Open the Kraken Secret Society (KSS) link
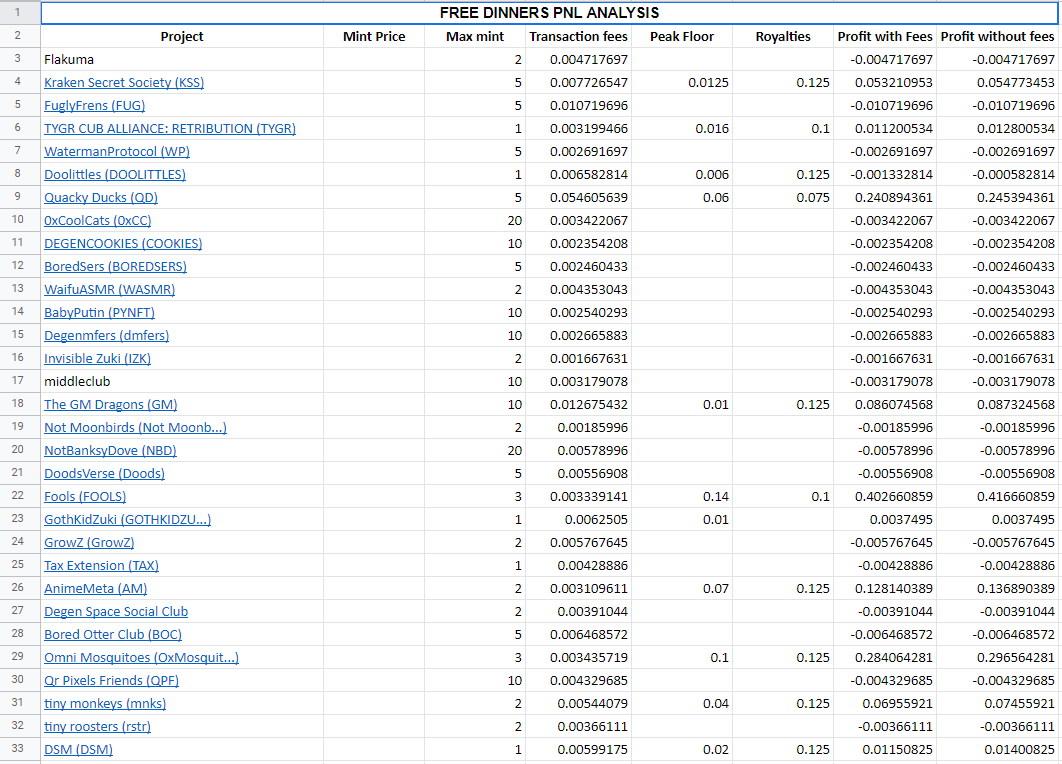The height and width of the screenshot is (764, 1062). [124, 83]
